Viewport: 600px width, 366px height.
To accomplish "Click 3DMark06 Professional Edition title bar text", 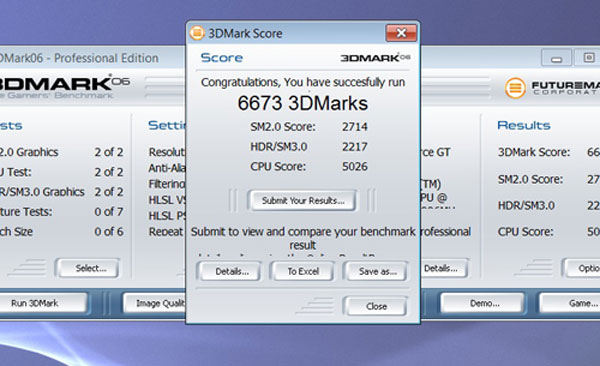I will click(79, 58).
